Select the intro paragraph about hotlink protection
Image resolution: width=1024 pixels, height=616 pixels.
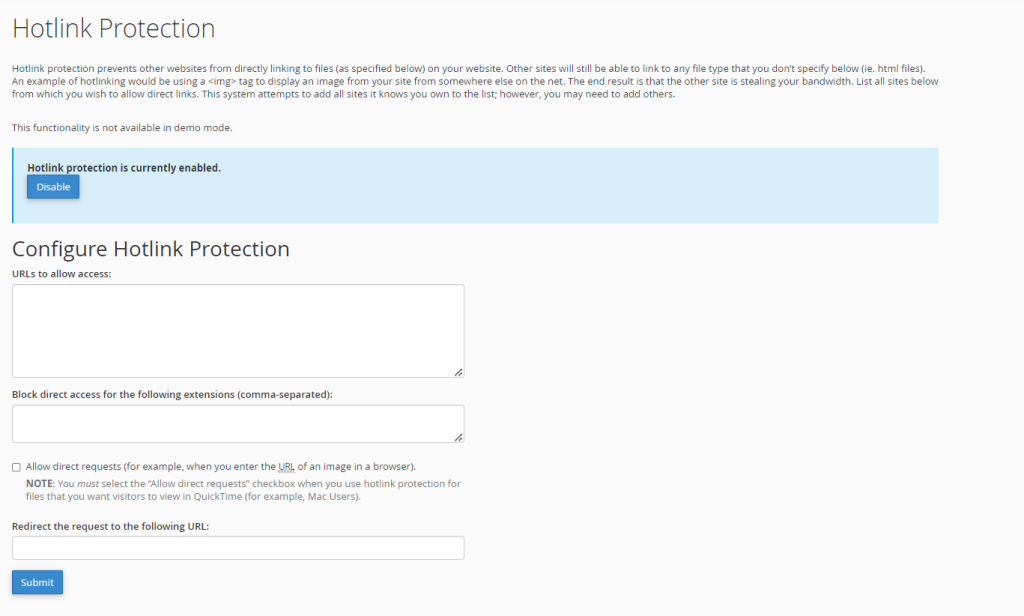(475, 81)
